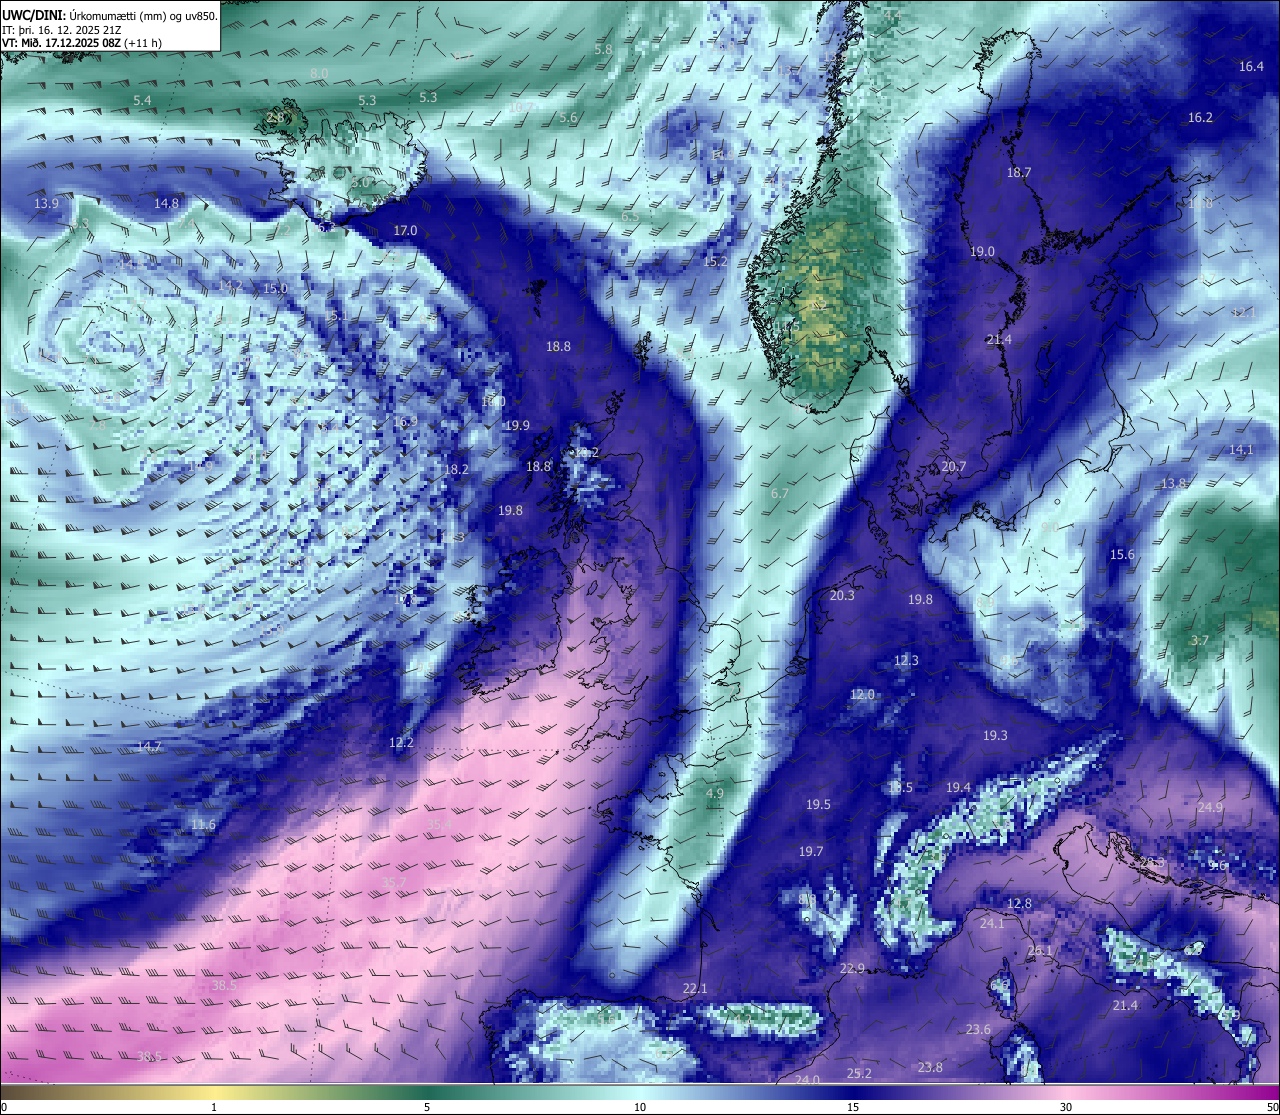Select the 5.4 value label
This screenshot has width=1280, height=1115.
(142, 100)
